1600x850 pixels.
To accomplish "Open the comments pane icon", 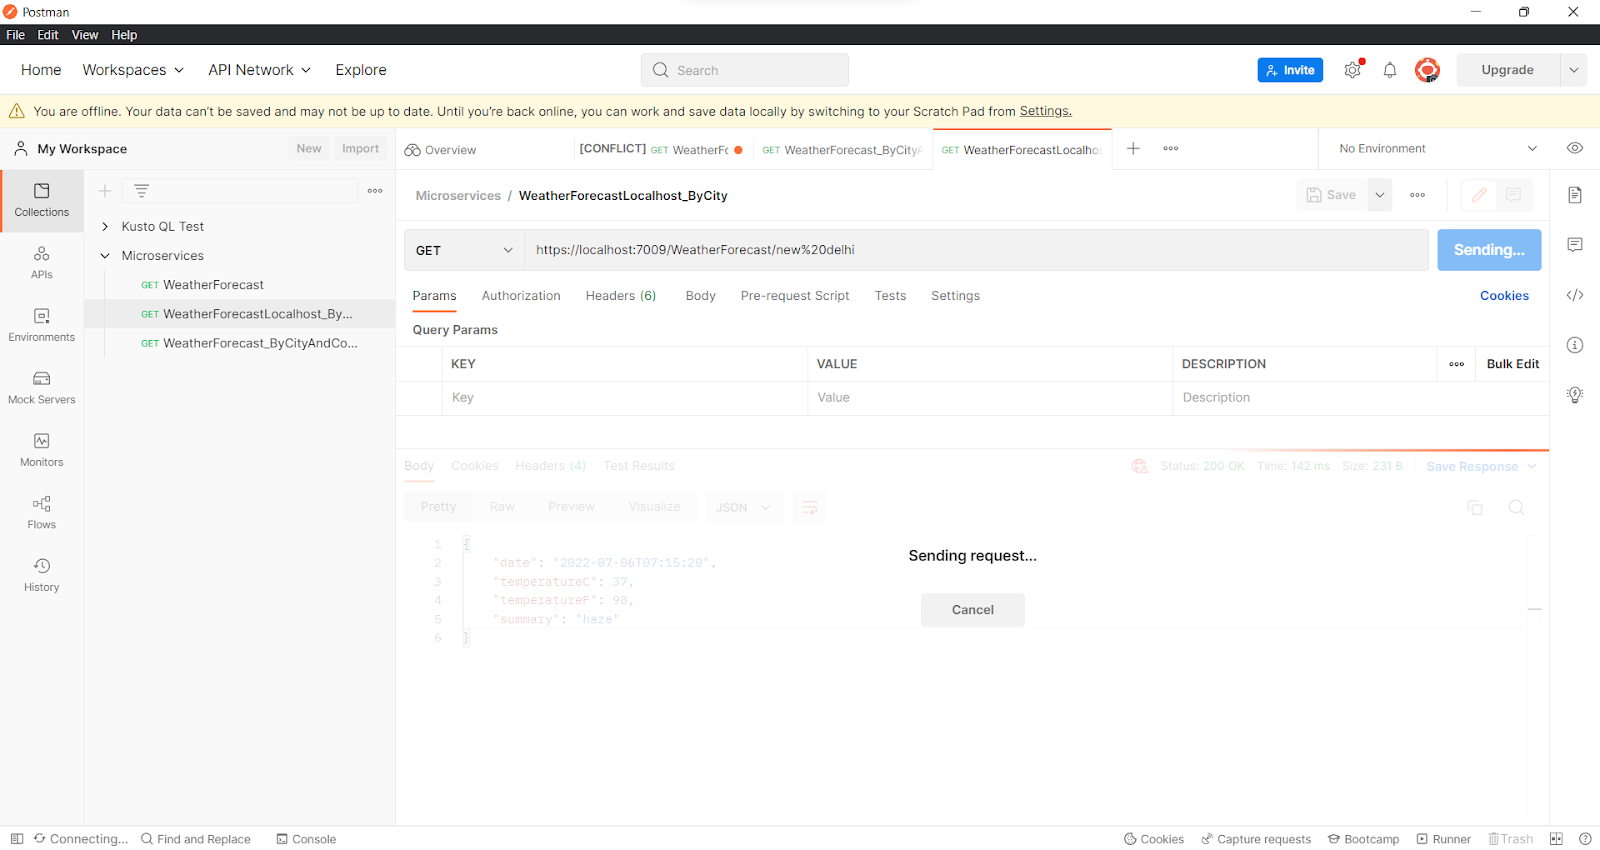I will click(x=1575, y=245).
